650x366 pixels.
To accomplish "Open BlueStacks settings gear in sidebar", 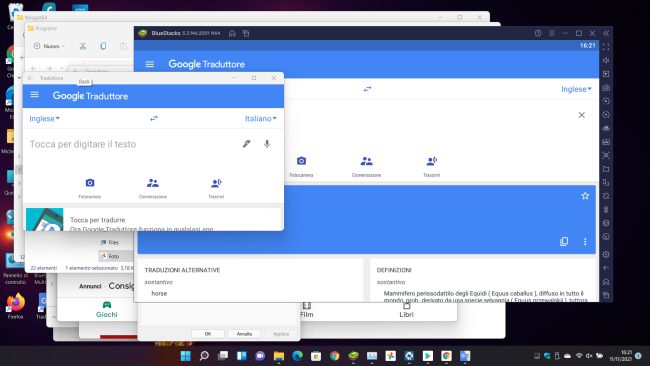I will (x=606, y=254).
